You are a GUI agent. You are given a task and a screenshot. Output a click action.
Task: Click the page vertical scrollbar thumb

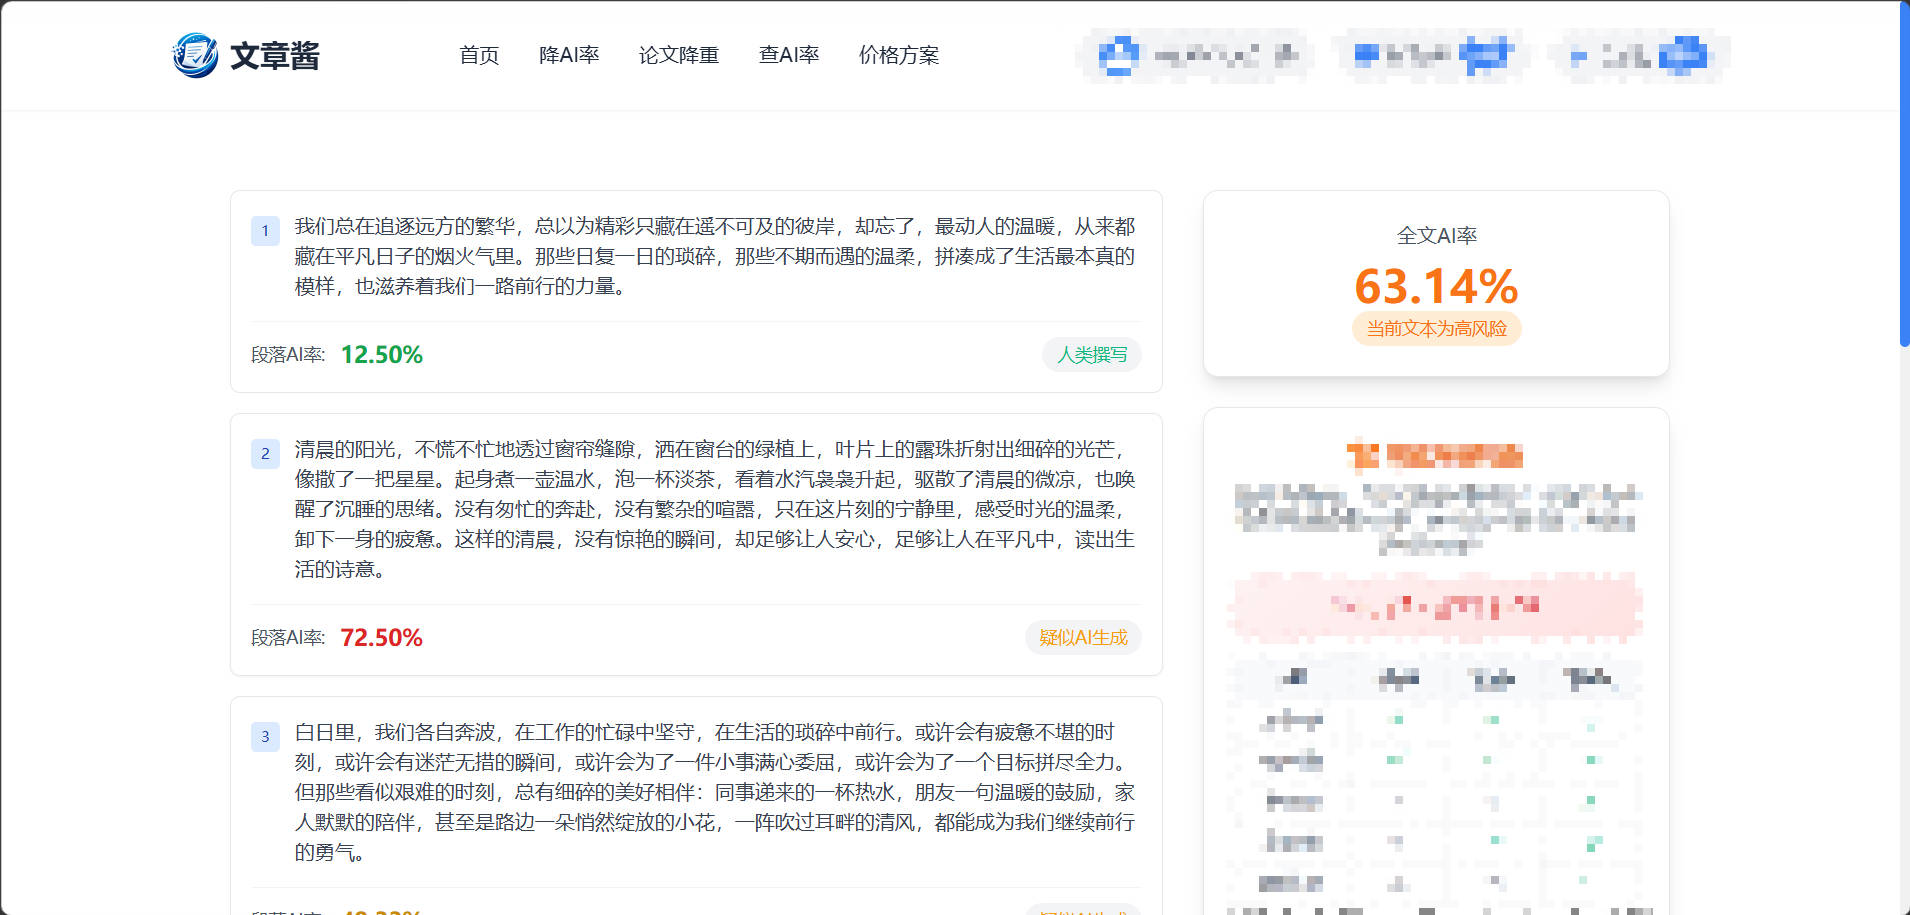pos(1904,174)
